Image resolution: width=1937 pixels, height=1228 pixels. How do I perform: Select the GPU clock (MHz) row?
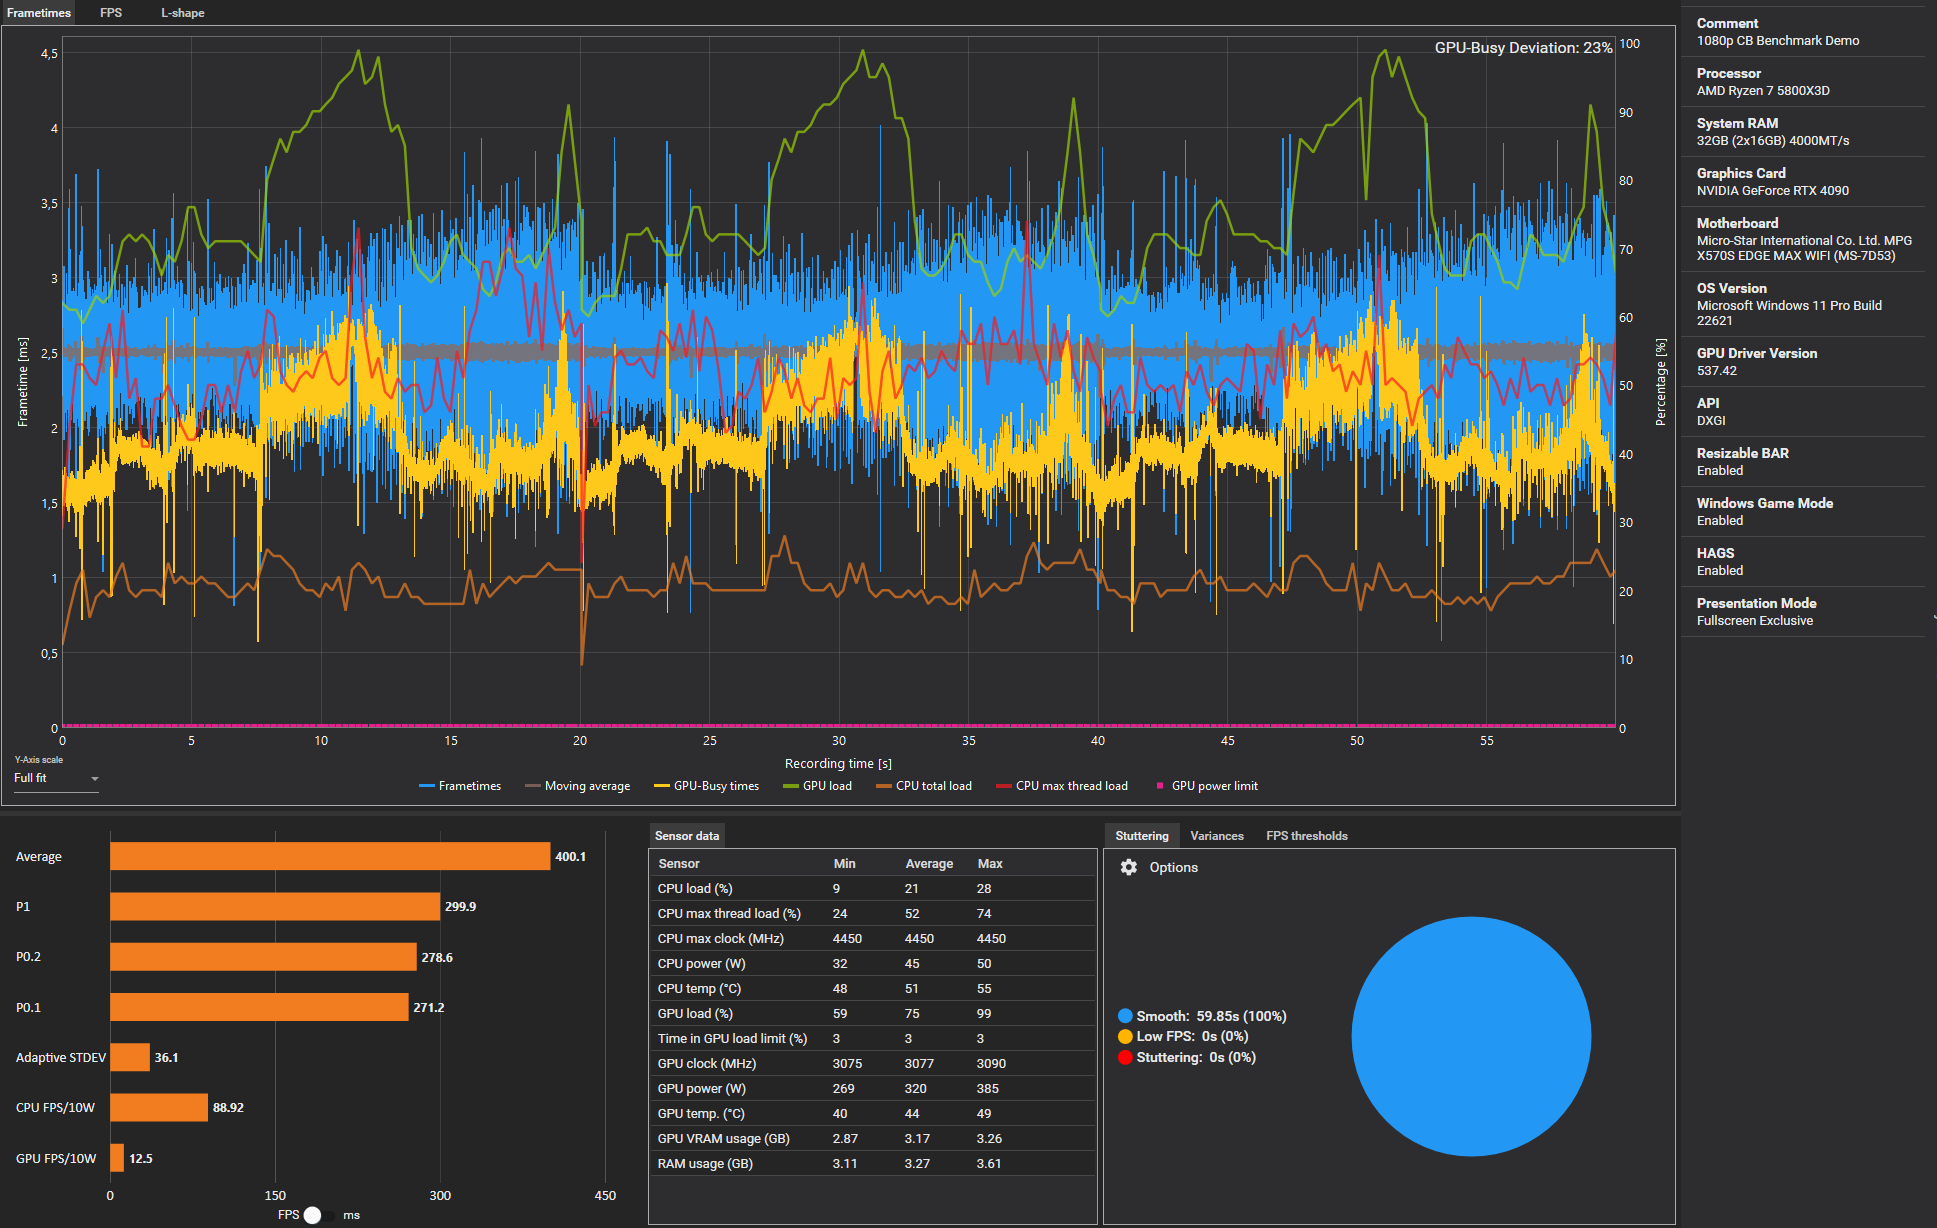coord(873,1063)
